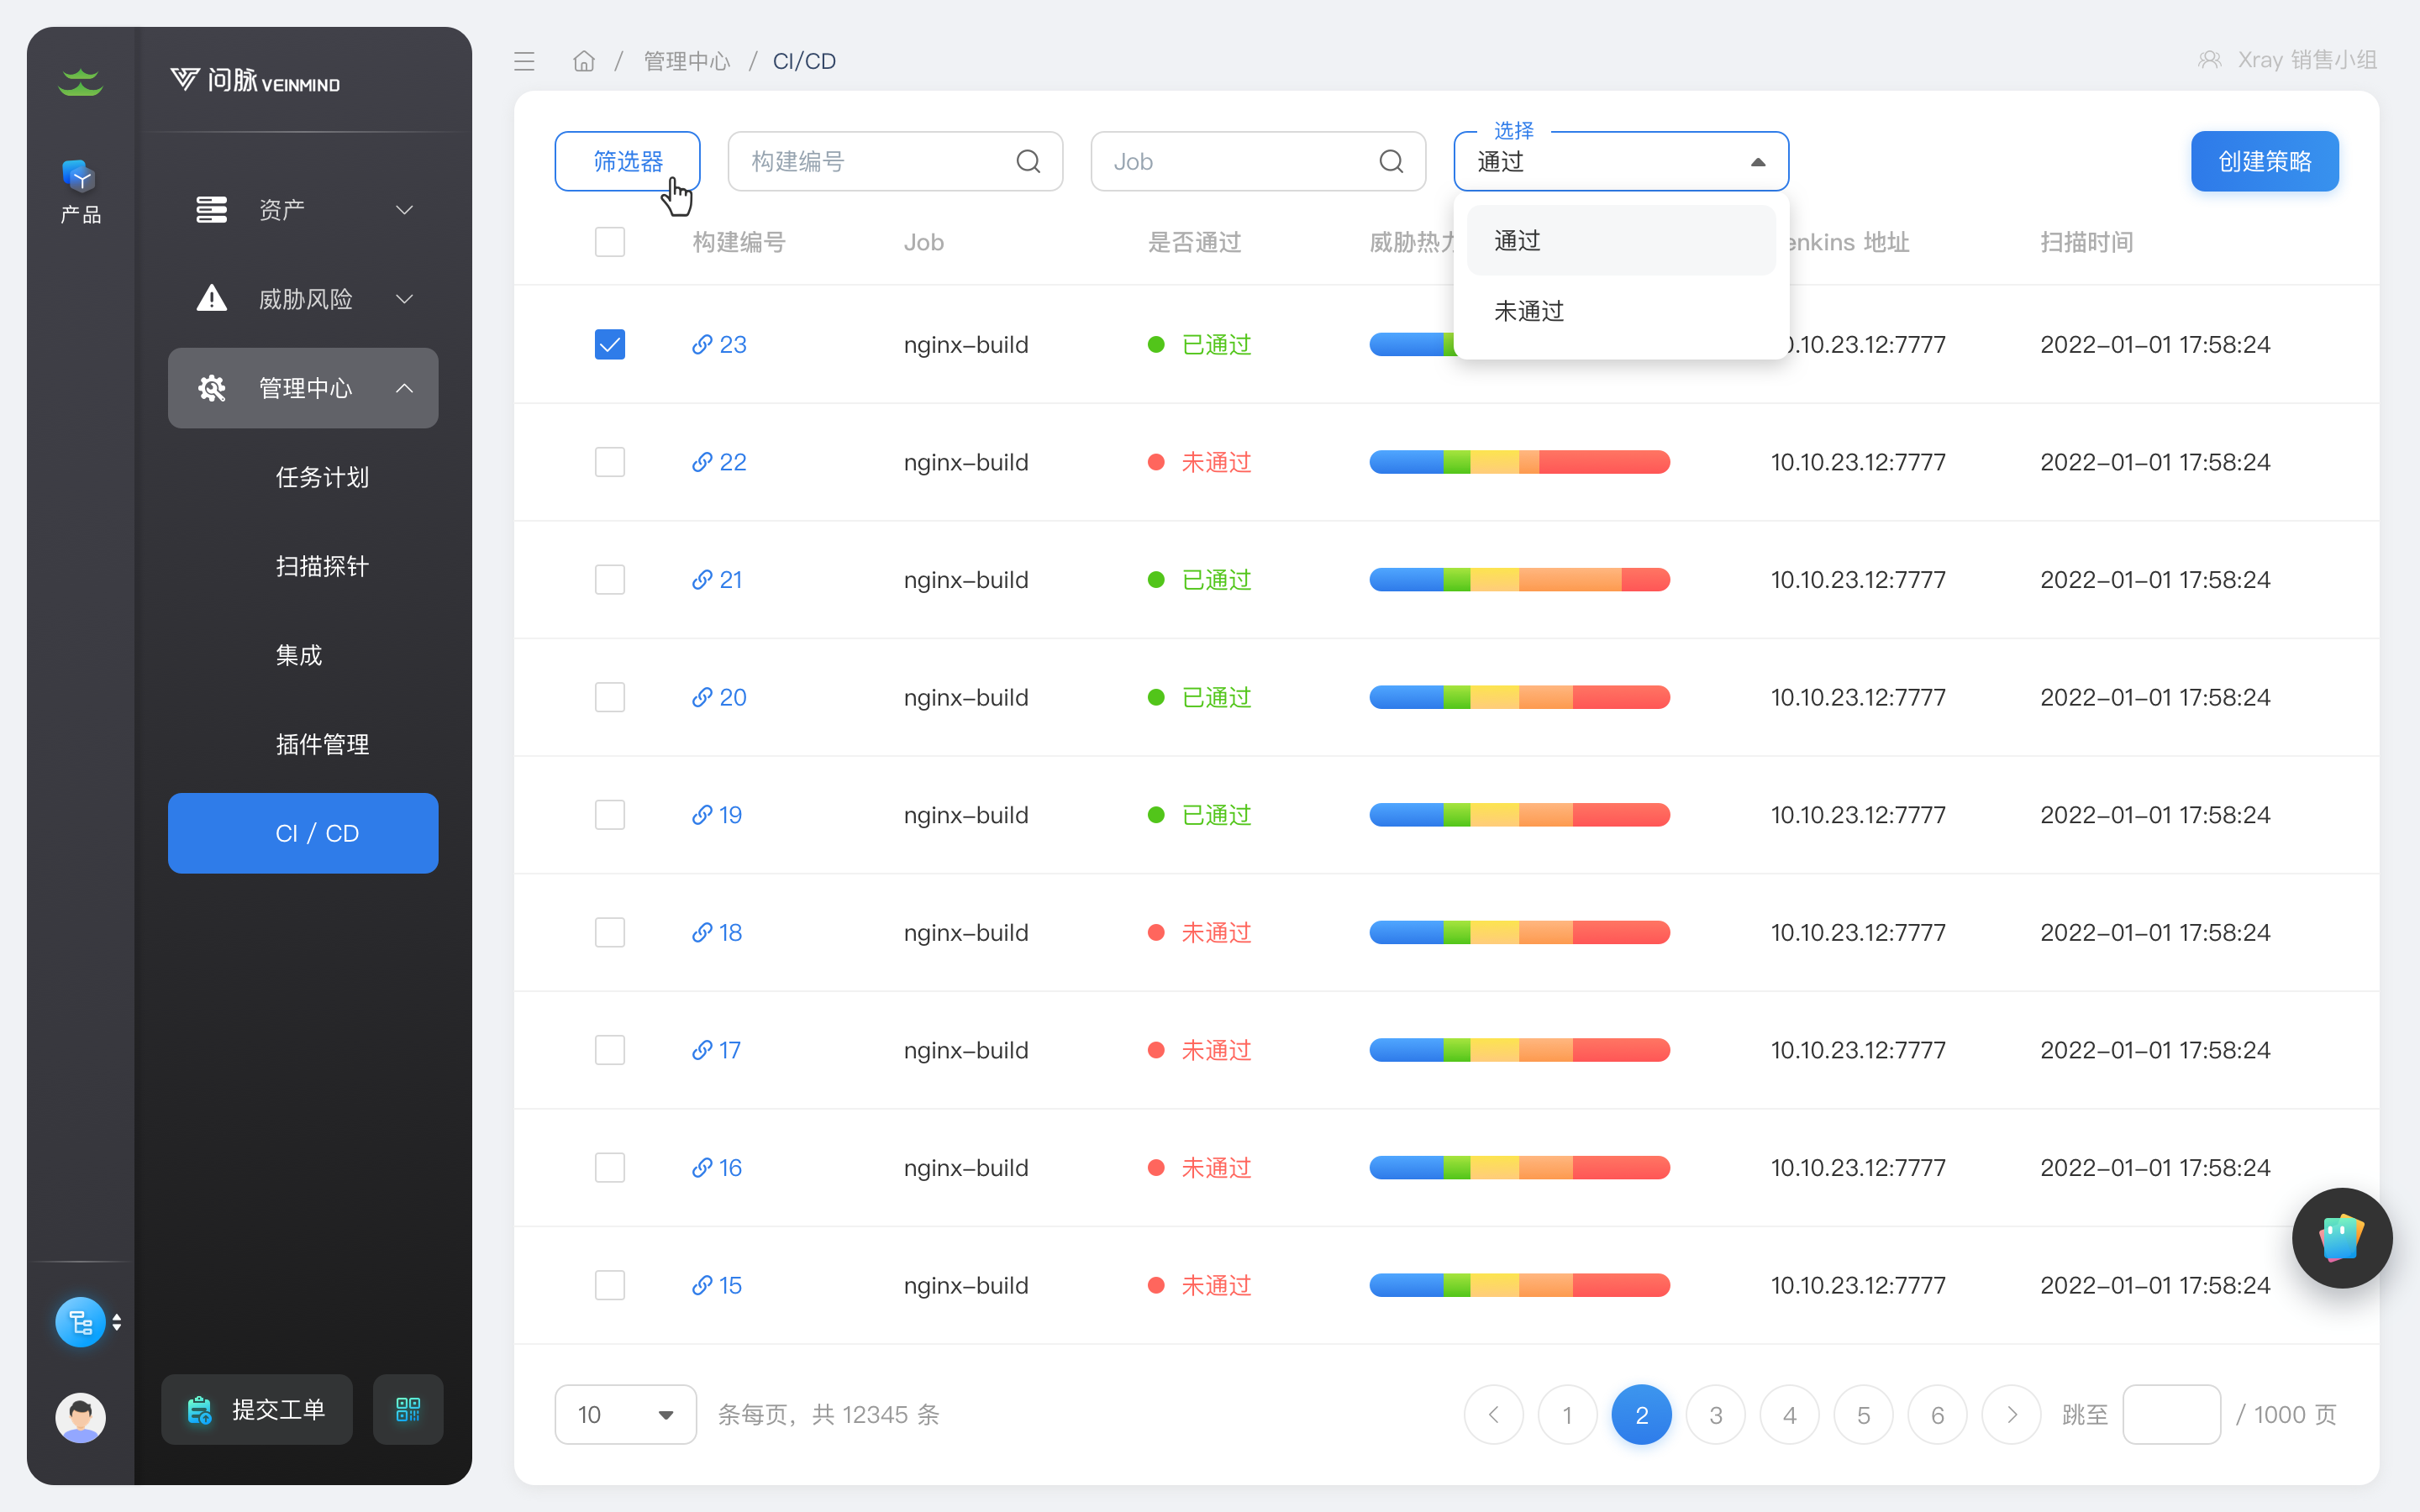
Task: Toggle the hamburger menu icon
Action: tap(524, 61)
